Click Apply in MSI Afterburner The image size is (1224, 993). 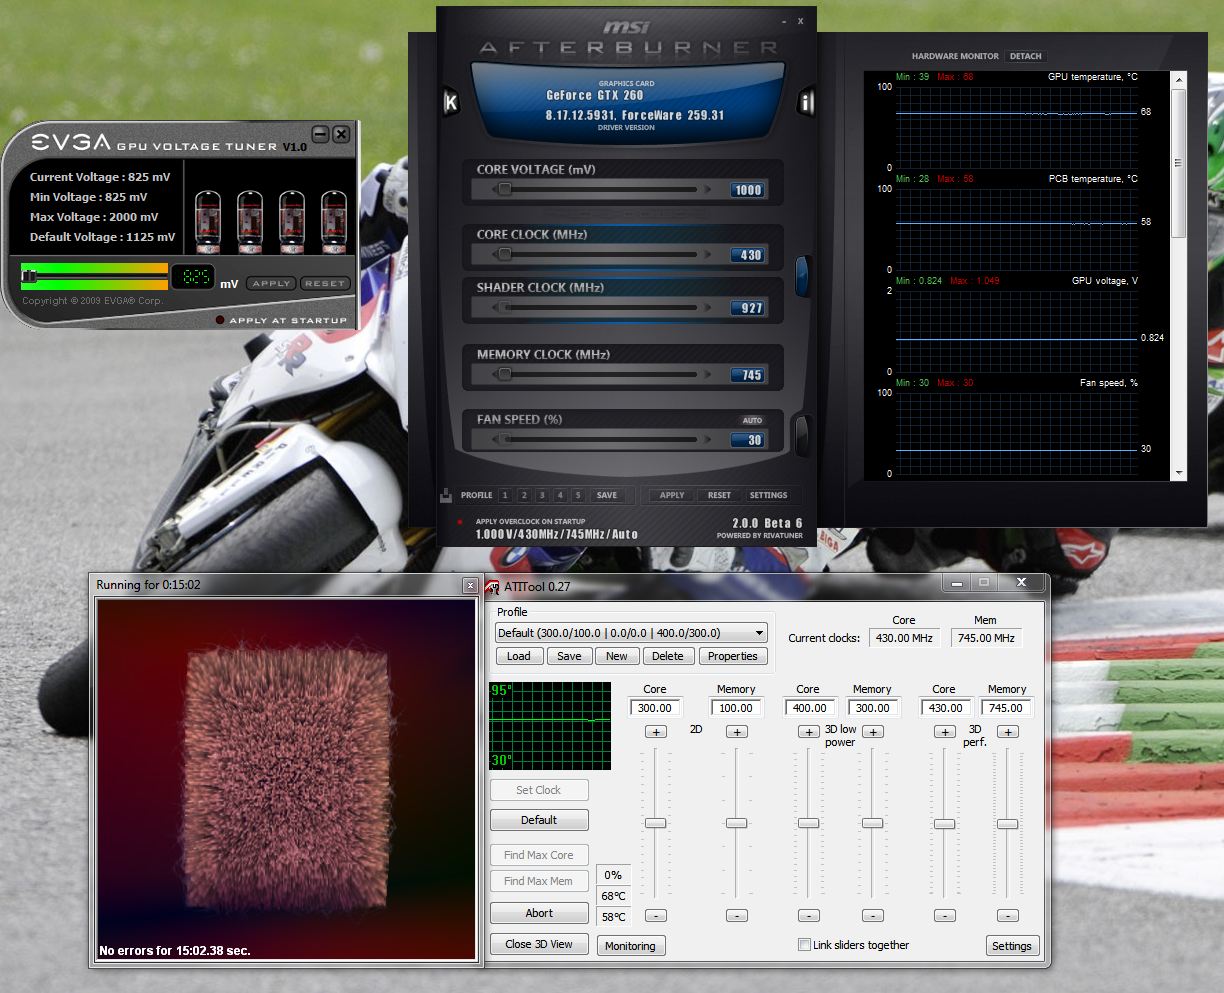tap(672, 495)
